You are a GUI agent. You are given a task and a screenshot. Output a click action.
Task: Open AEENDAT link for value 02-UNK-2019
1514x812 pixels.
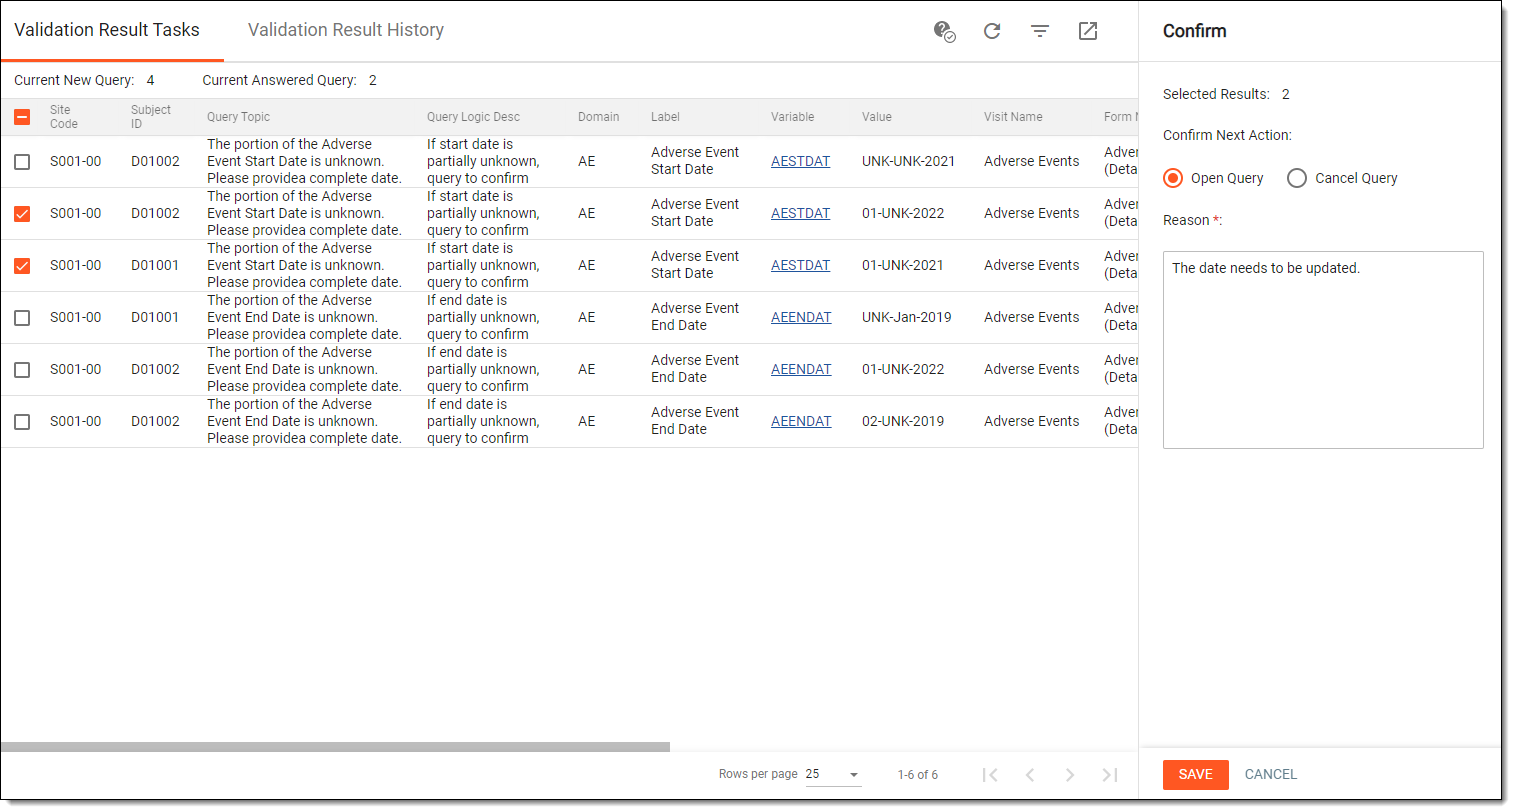point(801,421)
